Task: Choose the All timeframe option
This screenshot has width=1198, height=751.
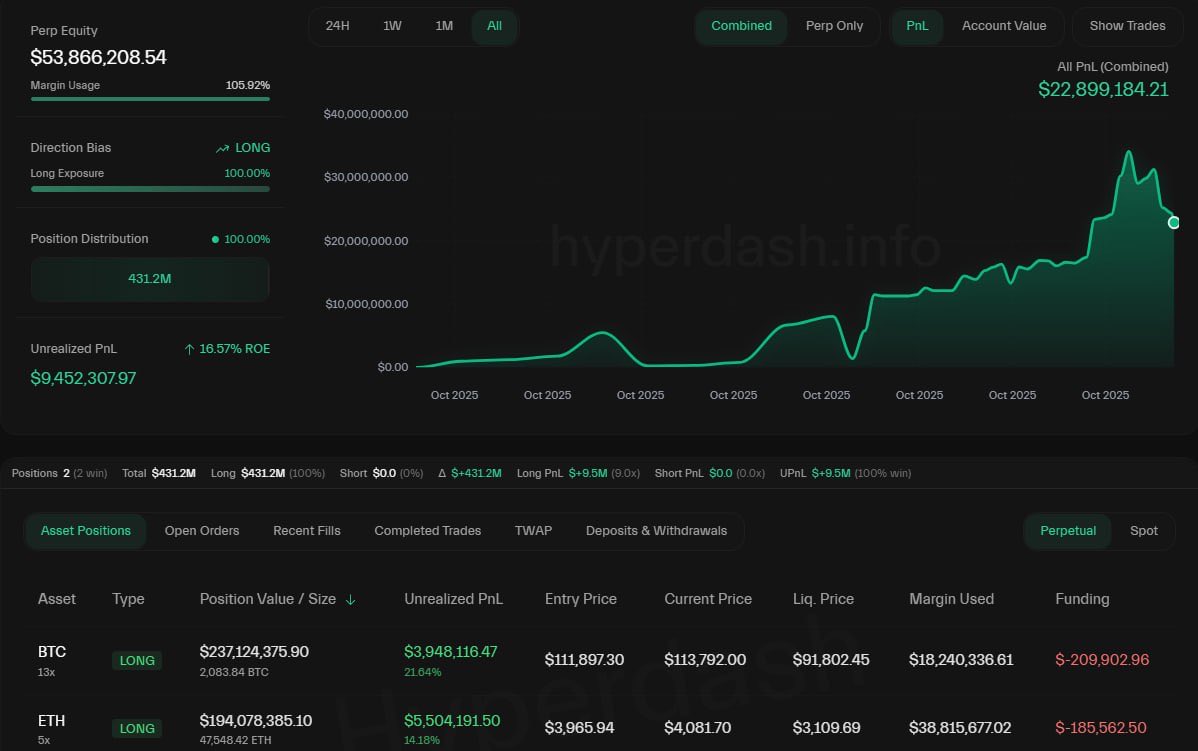Action: pos(494,26)
